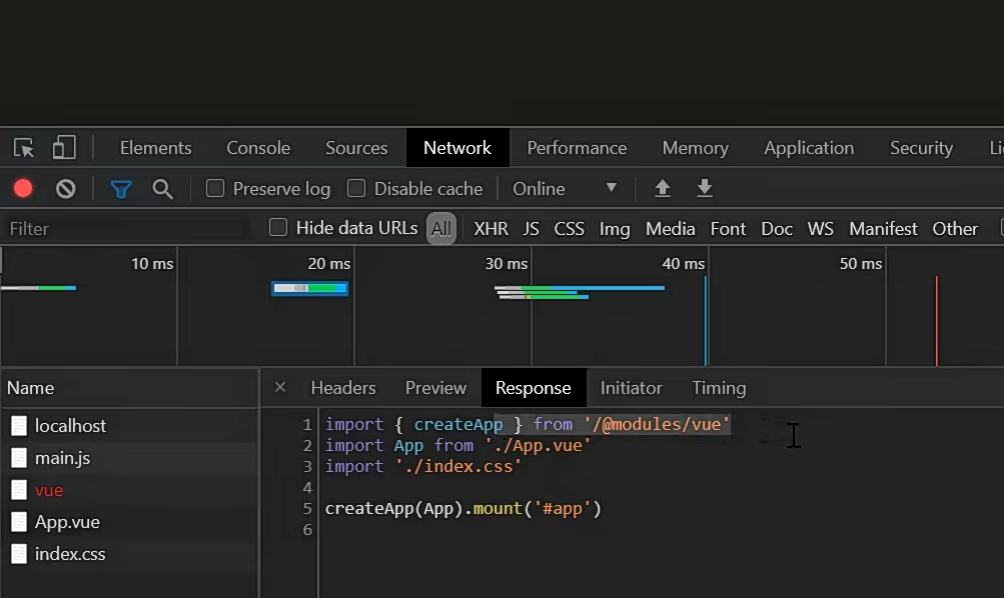Filter requests by JS type
This screenshot has height=598, width=1004.
531,229
